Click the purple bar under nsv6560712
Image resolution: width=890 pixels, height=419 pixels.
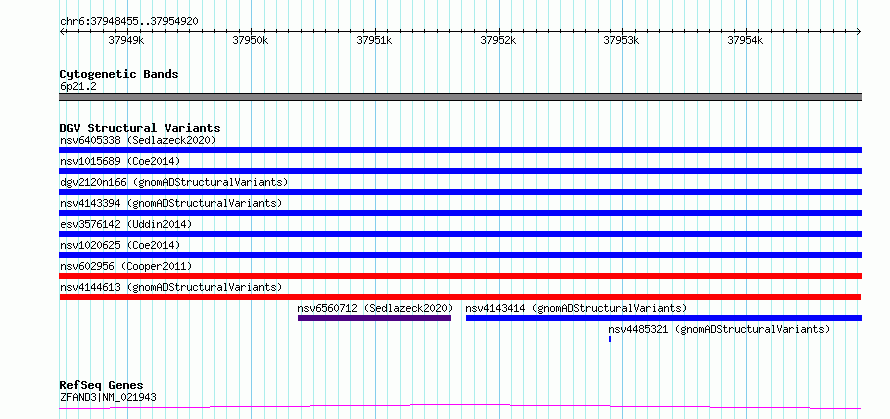374,318
